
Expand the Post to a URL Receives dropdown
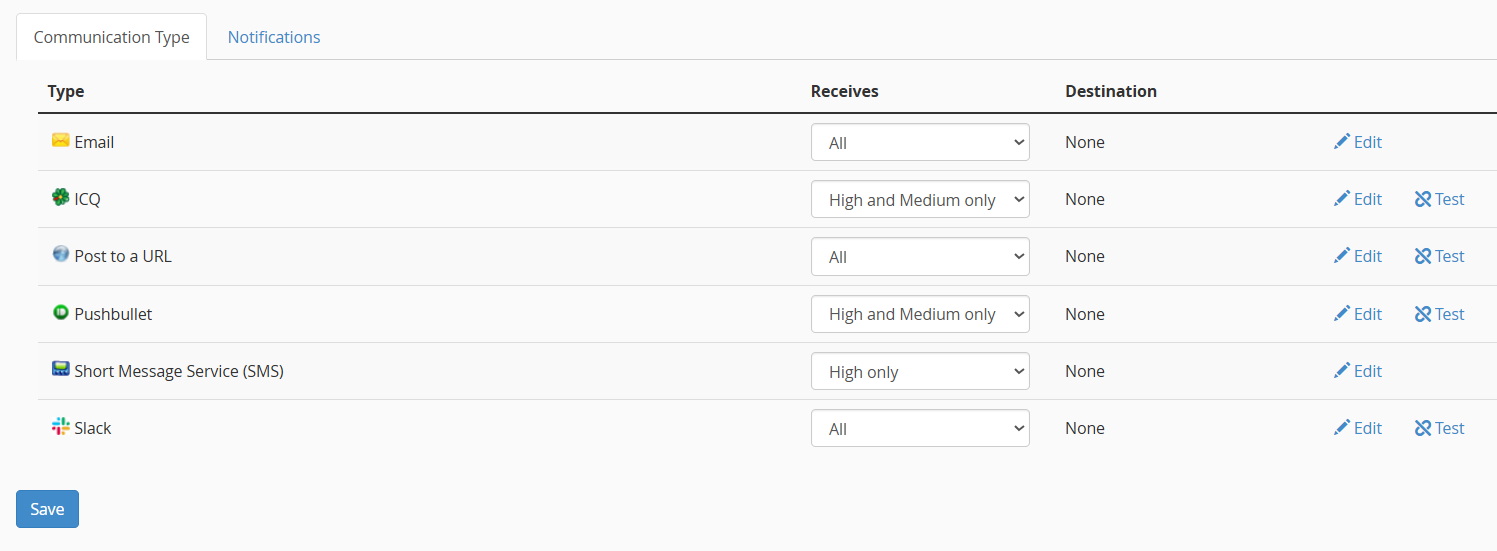[920, 256]
